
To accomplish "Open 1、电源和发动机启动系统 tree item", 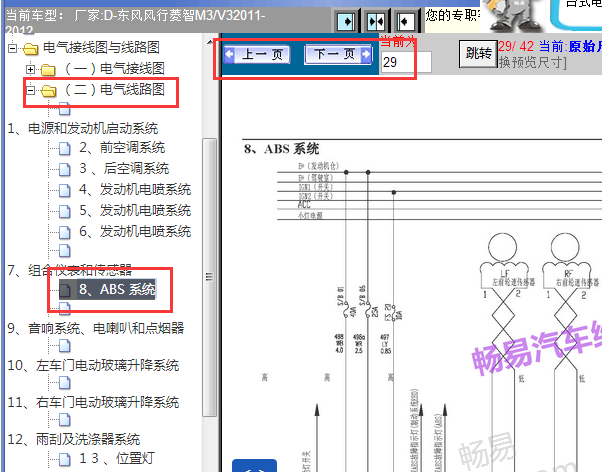I will click(83, 128).
